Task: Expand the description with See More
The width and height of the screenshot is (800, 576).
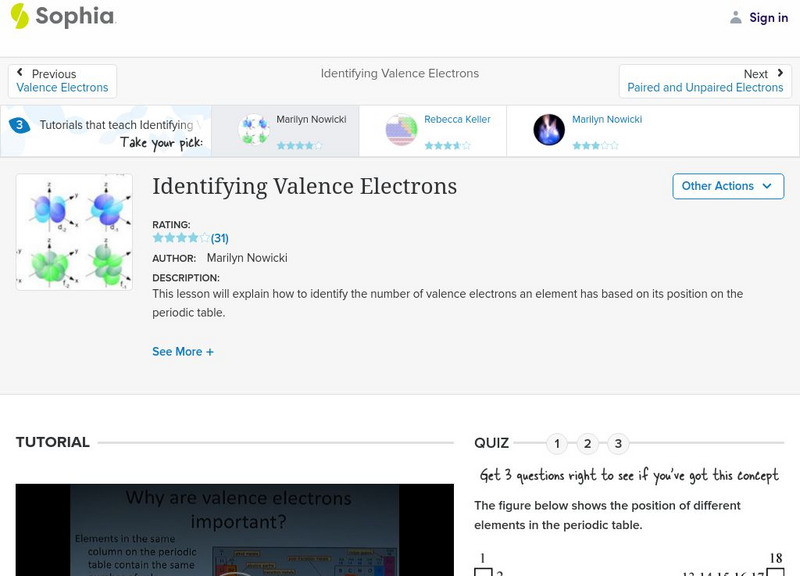Action: [183, 351]
